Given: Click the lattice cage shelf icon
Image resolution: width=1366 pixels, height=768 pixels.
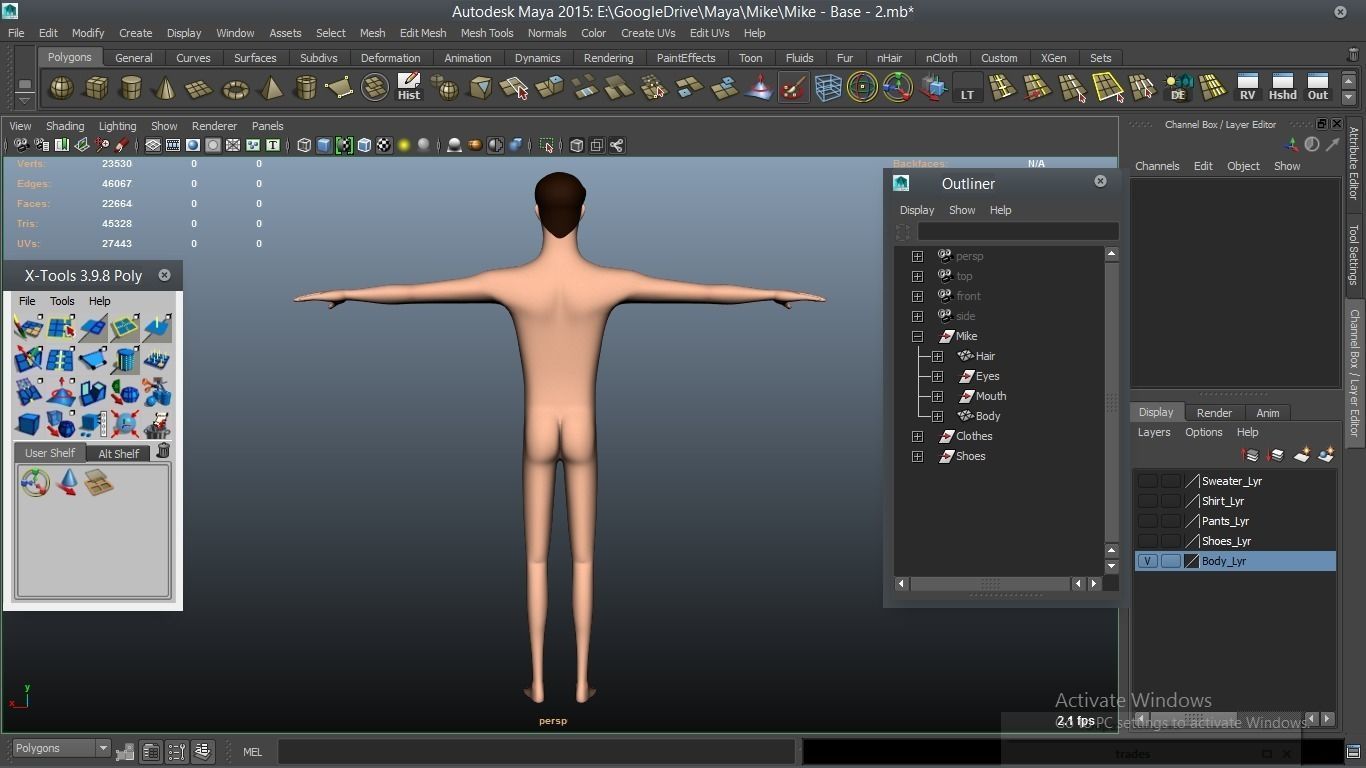Looking at the screenshot, I should coord(828,88).
